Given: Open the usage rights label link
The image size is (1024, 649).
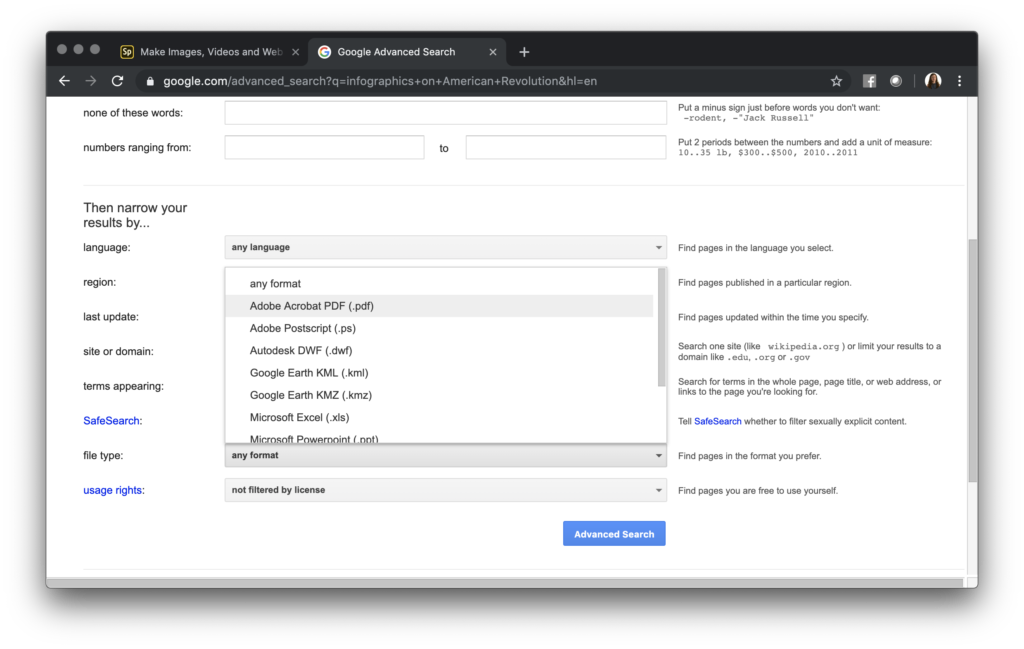Looking at the screenshot, I should (112, 490).
